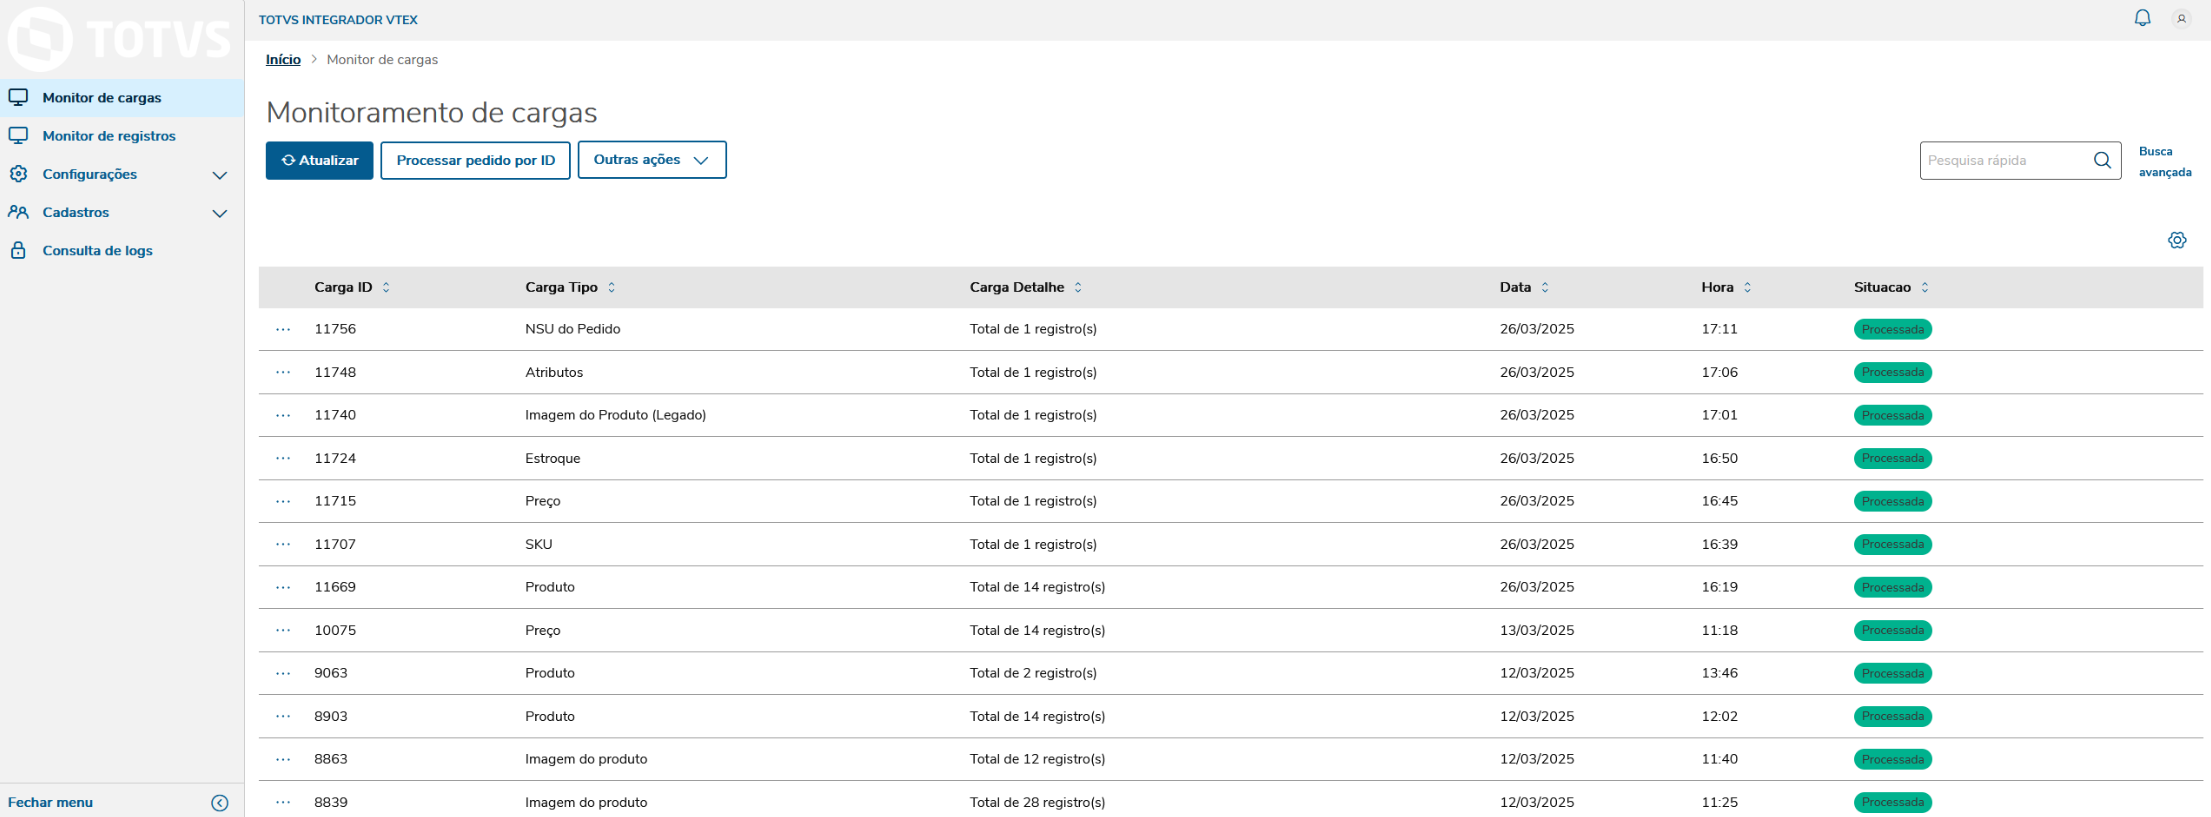Click the Atualizar button
2211x817 pixels.
point(319,160)
